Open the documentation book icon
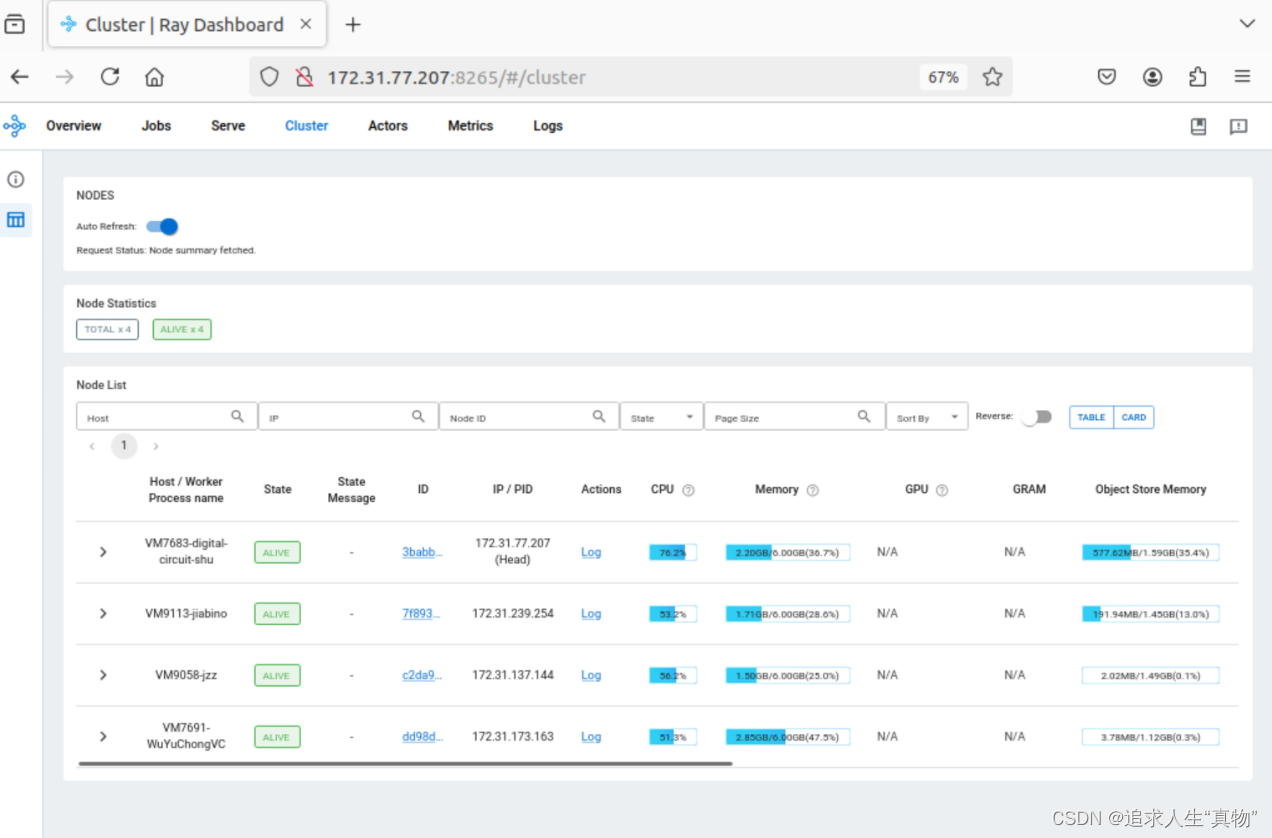Screen dimensions: 1272x838 point(1198,126)
